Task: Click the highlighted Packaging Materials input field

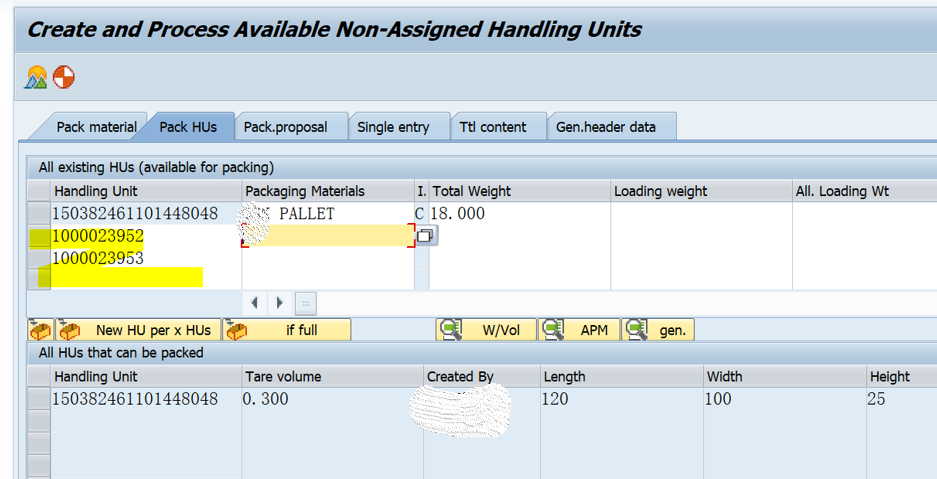Action: 328,236
